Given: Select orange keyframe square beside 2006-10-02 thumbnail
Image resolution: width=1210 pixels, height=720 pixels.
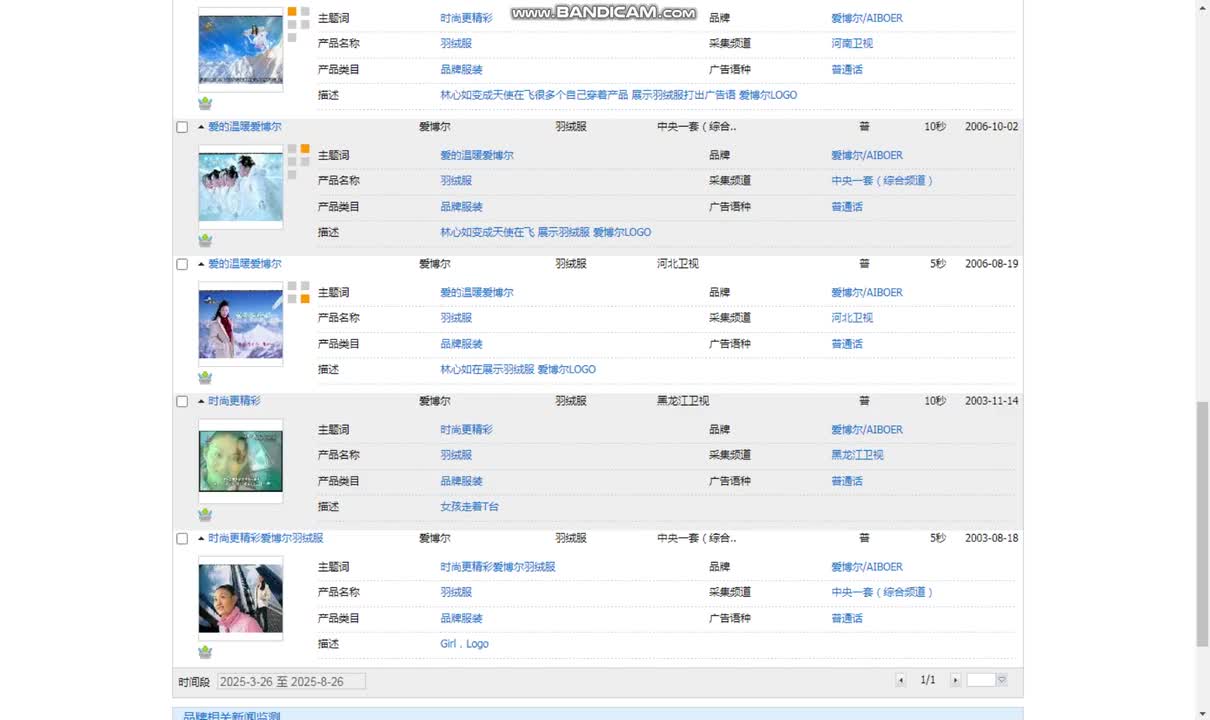Looking at the screenshot, I should pyautogui.click(x=305, y=149).
